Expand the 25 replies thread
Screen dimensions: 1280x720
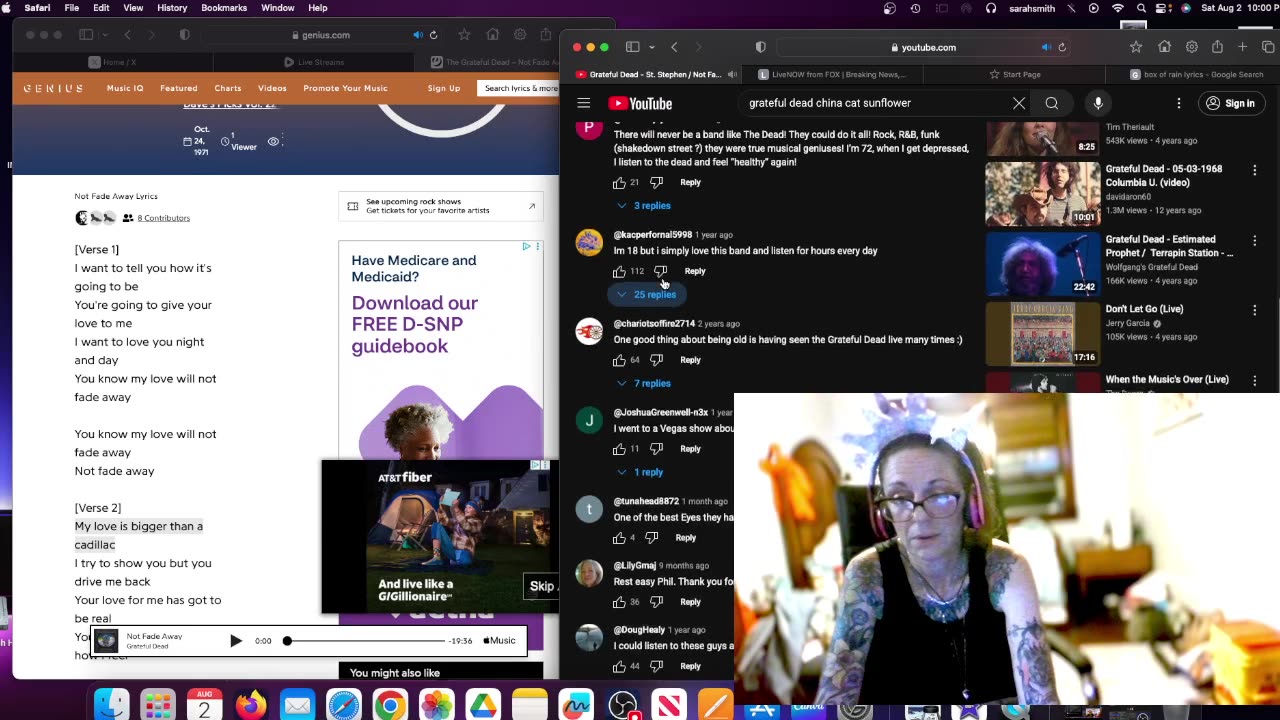pyautogui.click(x=646, y=294)
